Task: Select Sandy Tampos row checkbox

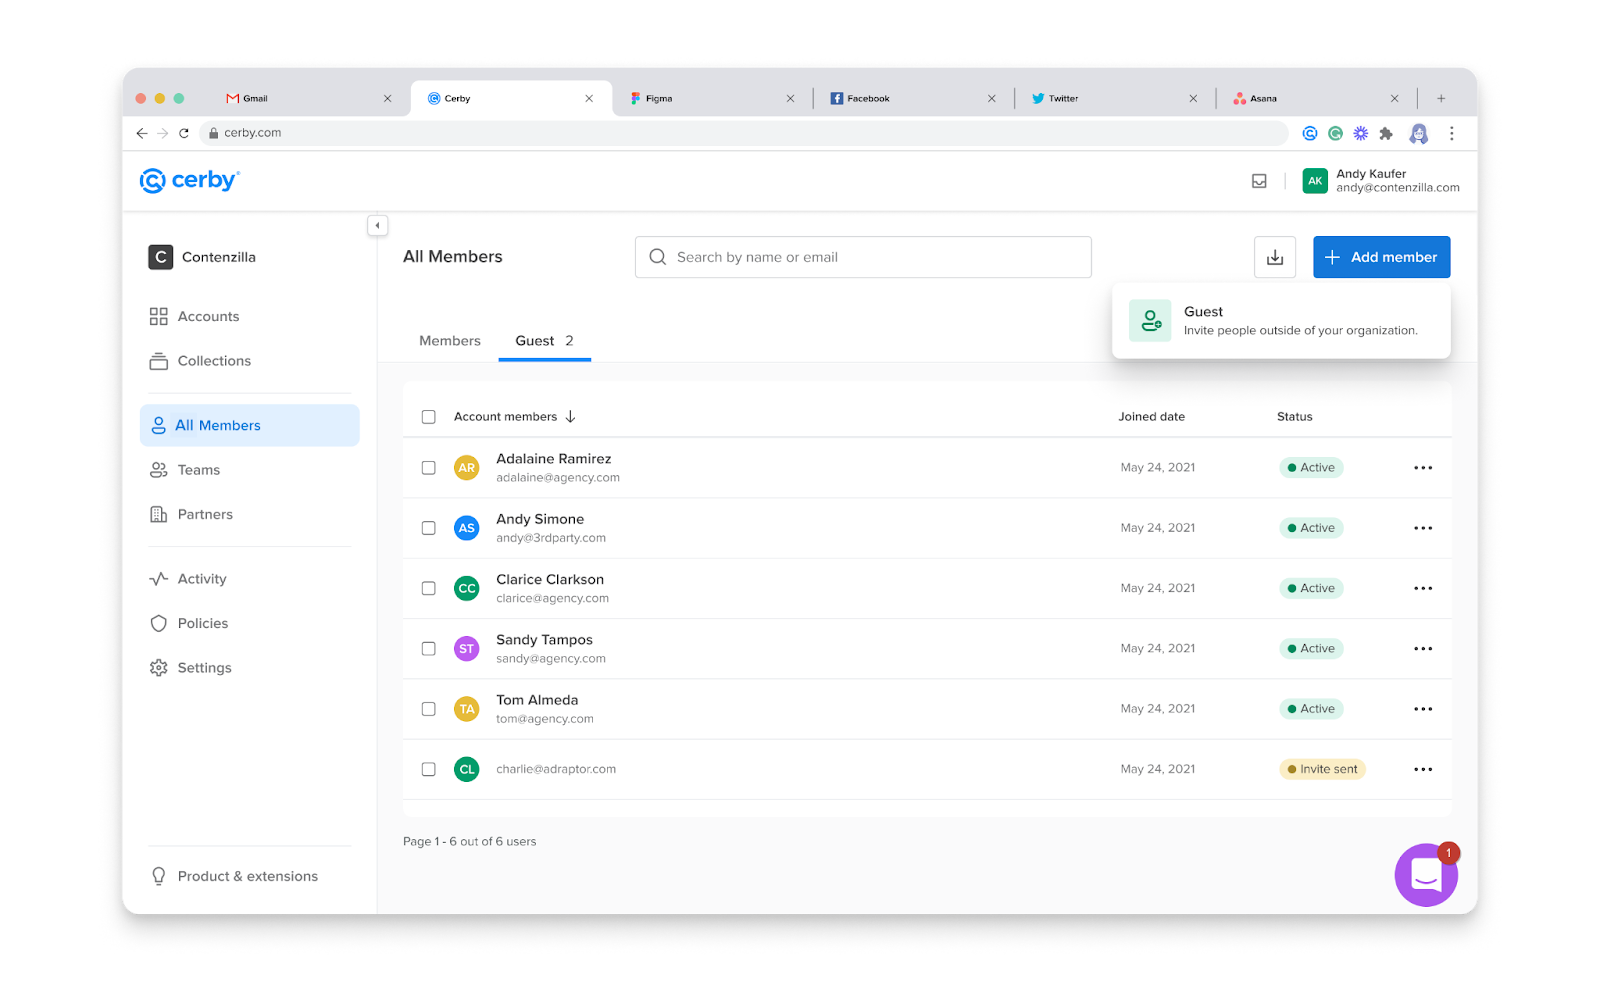Action: click(428, 649)
